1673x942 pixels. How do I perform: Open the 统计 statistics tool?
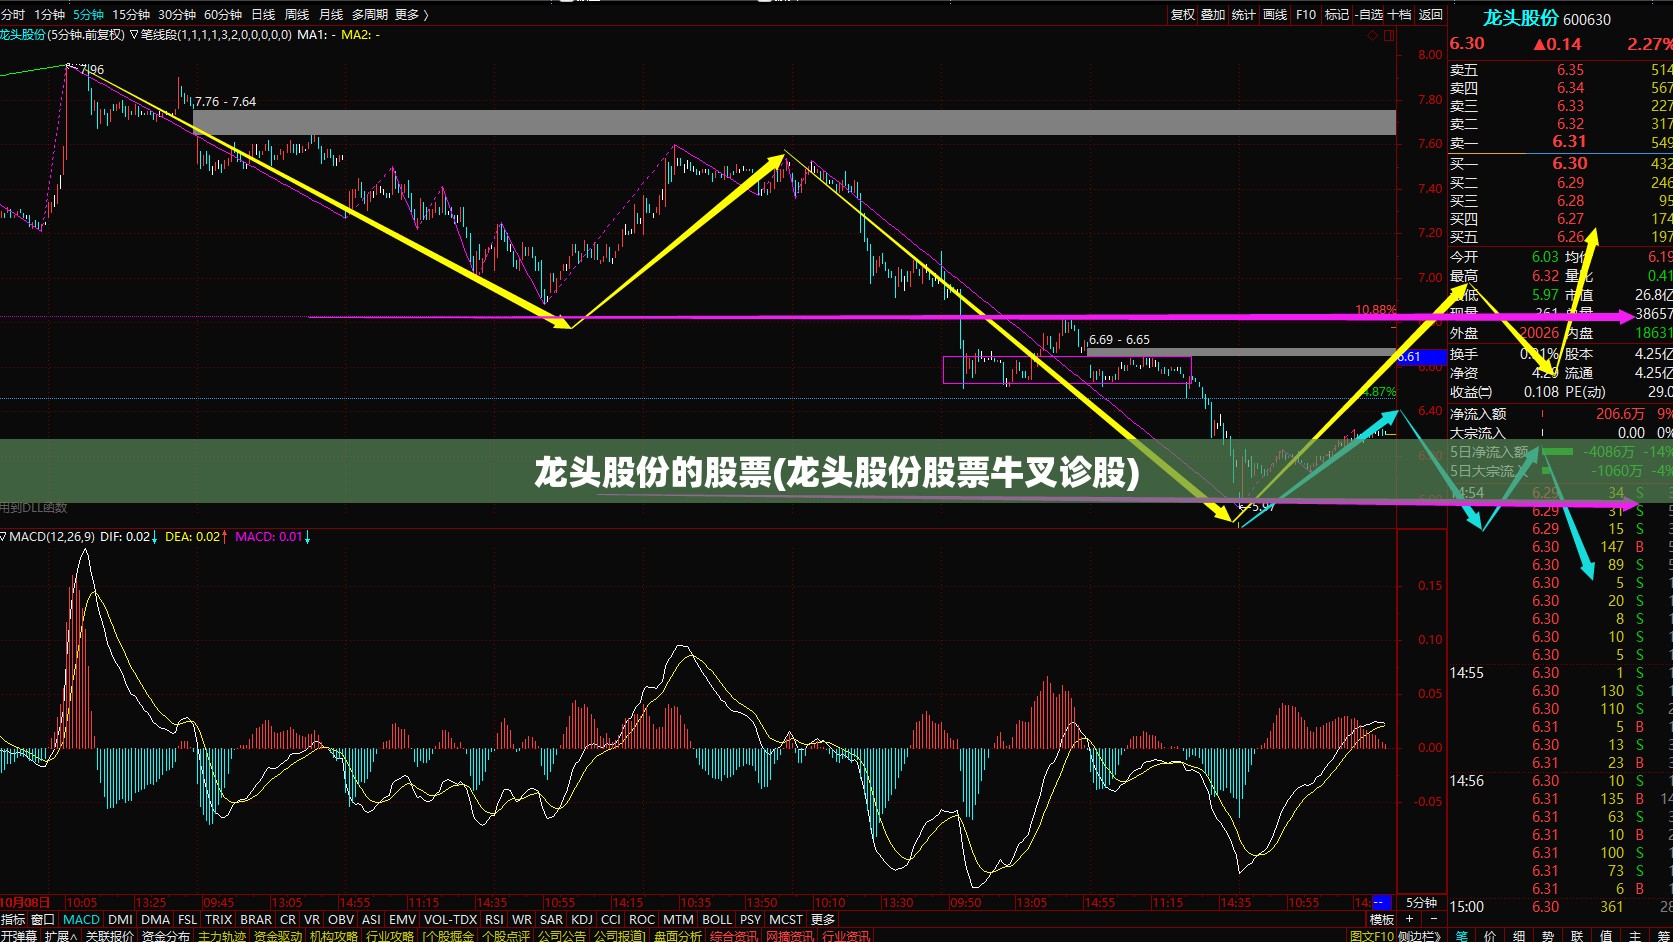click(x=1244, y=15)
